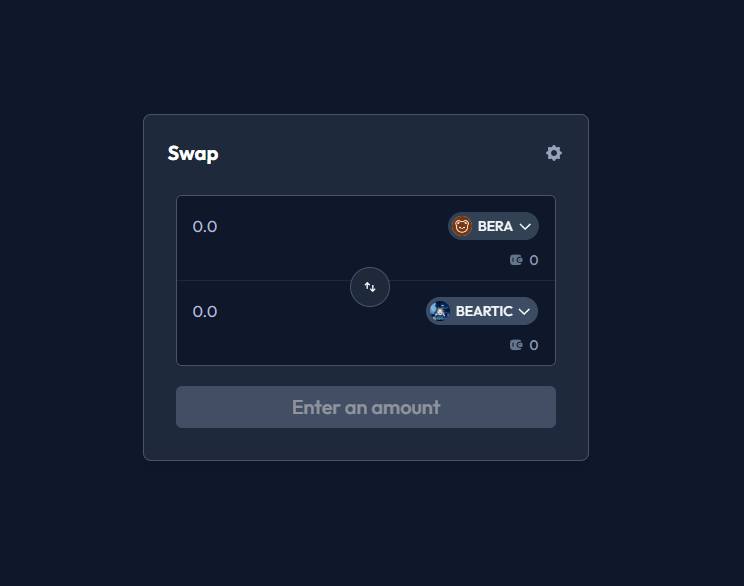Click the BERA wallet balance value
This screenshot has height=586, width=744.
[534, 260]
